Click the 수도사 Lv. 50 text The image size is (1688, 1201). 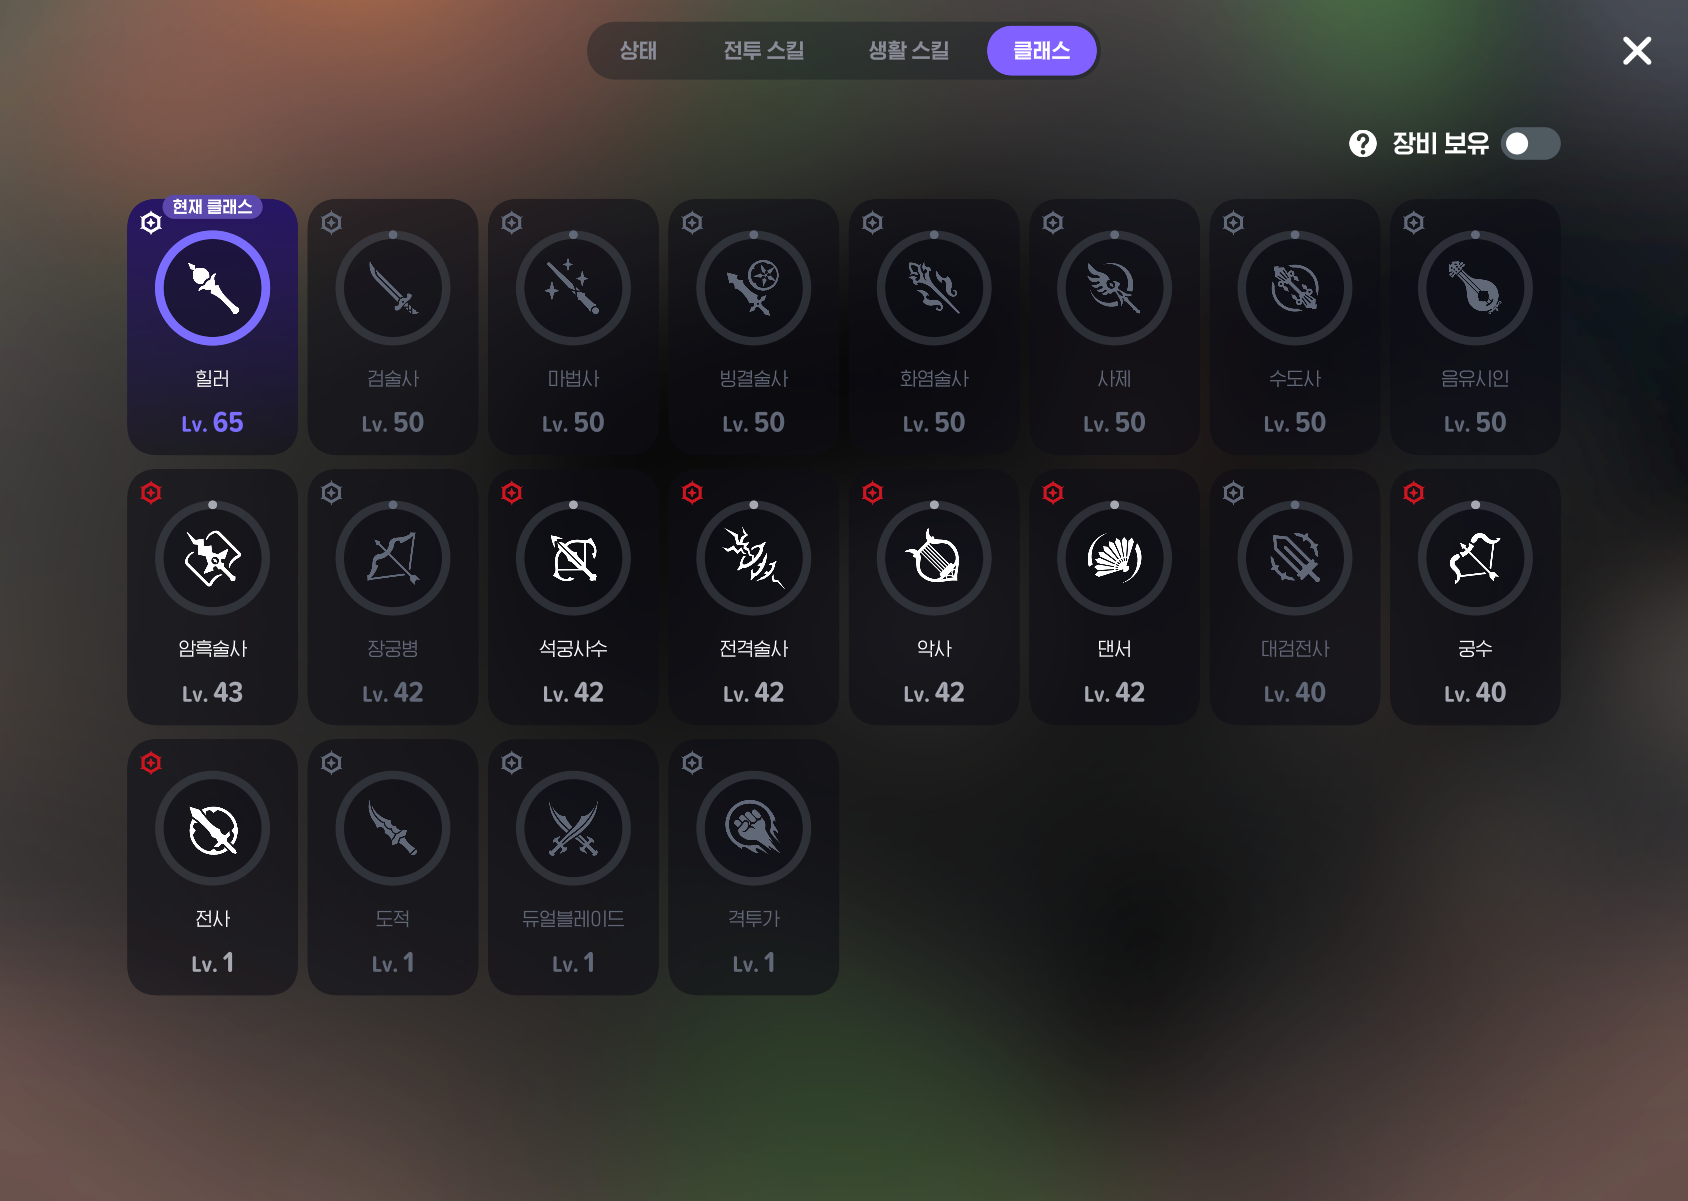click(x=1295, y=423)
